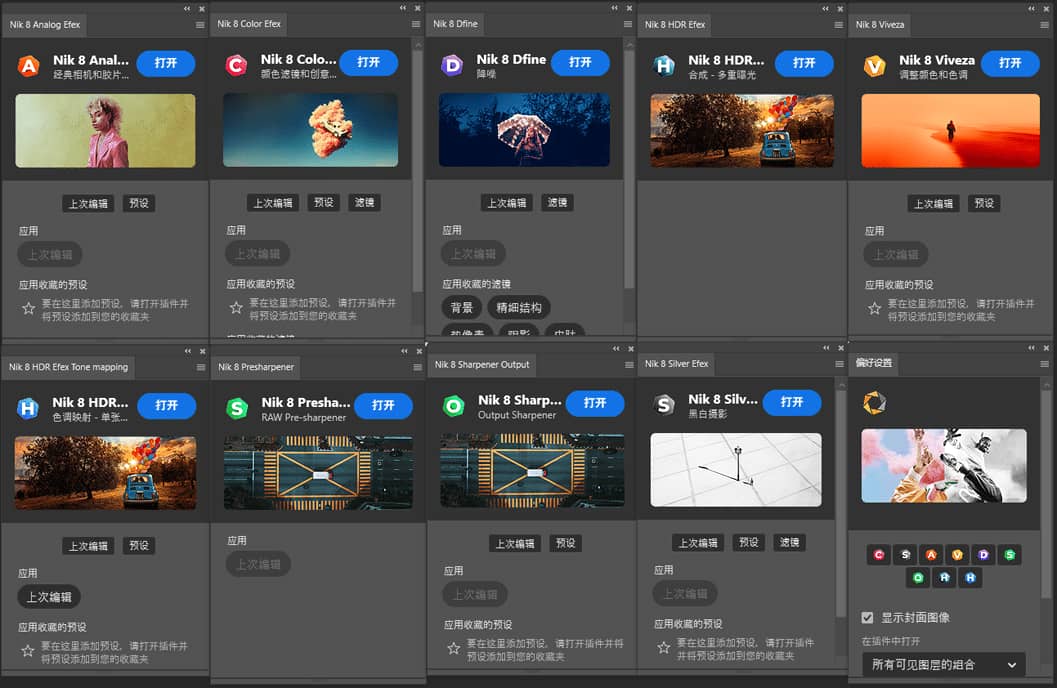Apply the 背景 filter in Dfine panel

point(461,308)
